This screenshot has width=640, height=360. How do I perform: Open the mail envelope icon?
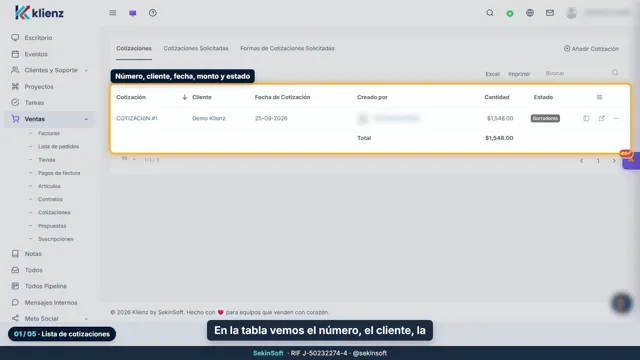pos(550,13)
